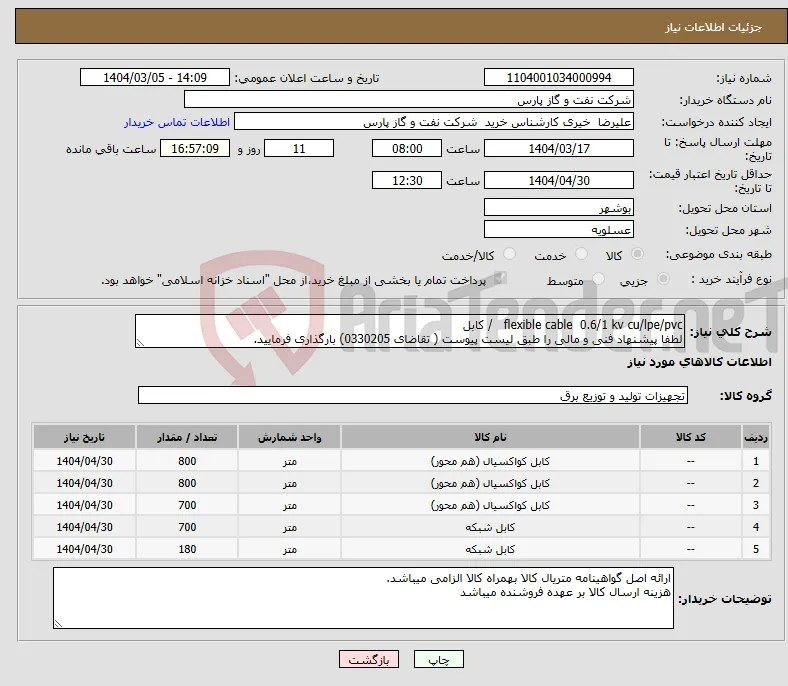Click the نام کالا column header
Screen dimensions: 788x686
tap(490, 437)
